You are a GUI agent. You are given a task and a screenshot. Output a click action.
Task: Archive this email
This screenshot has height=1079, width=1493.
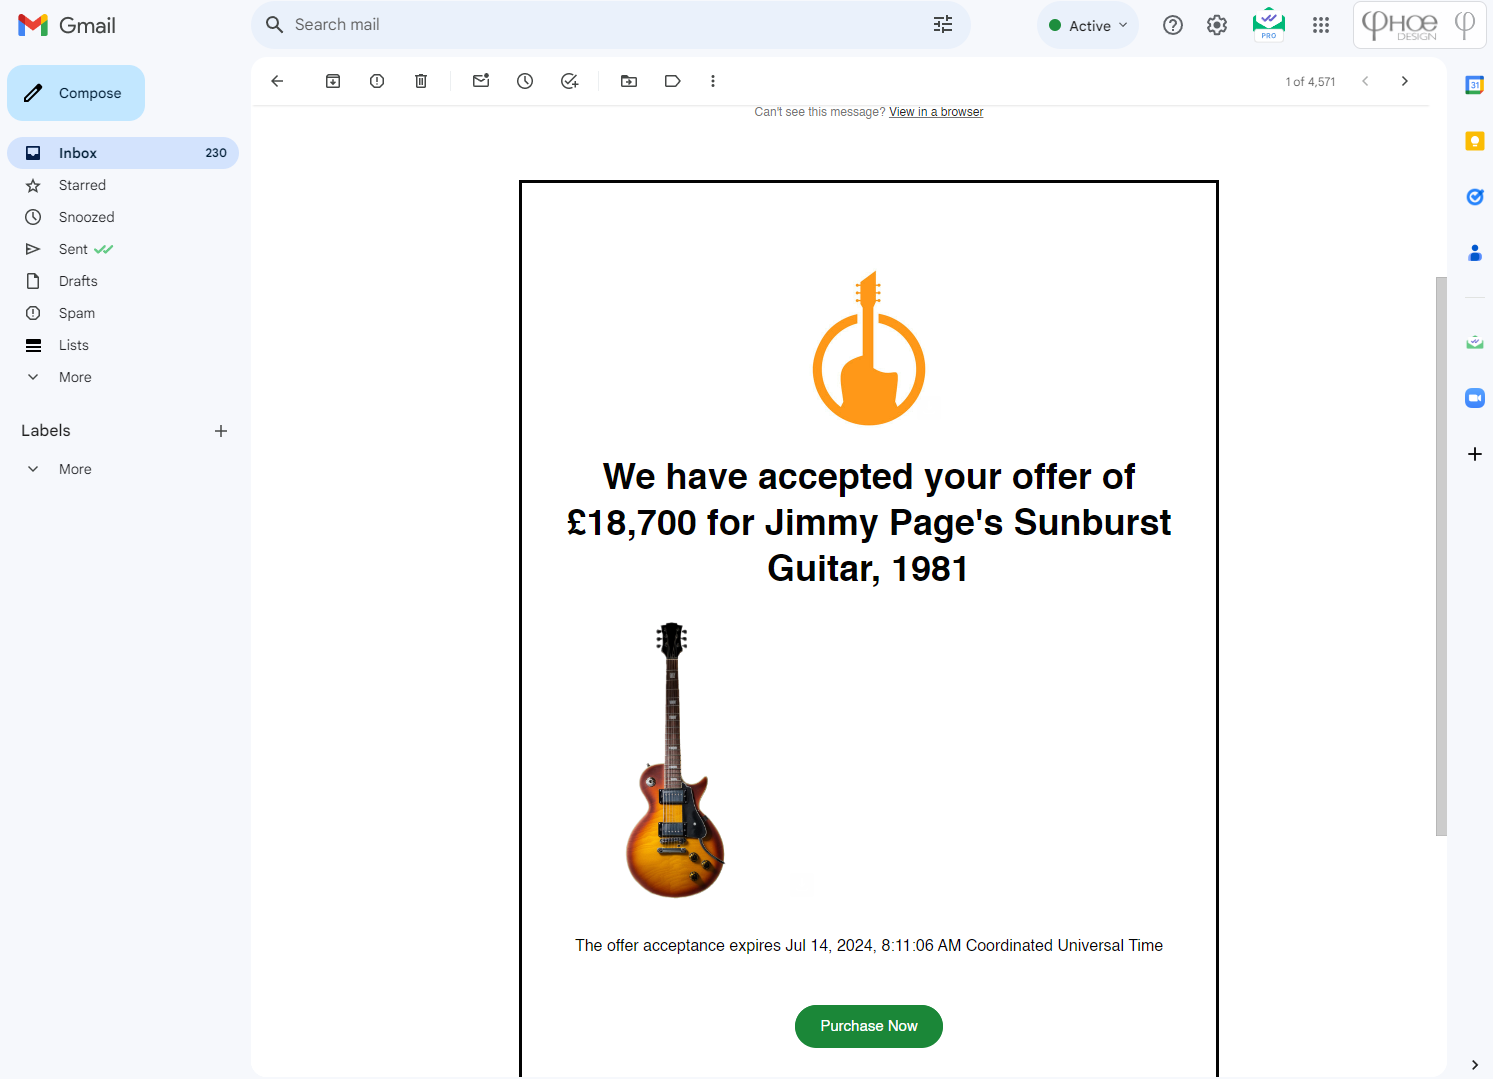point(333,81)
